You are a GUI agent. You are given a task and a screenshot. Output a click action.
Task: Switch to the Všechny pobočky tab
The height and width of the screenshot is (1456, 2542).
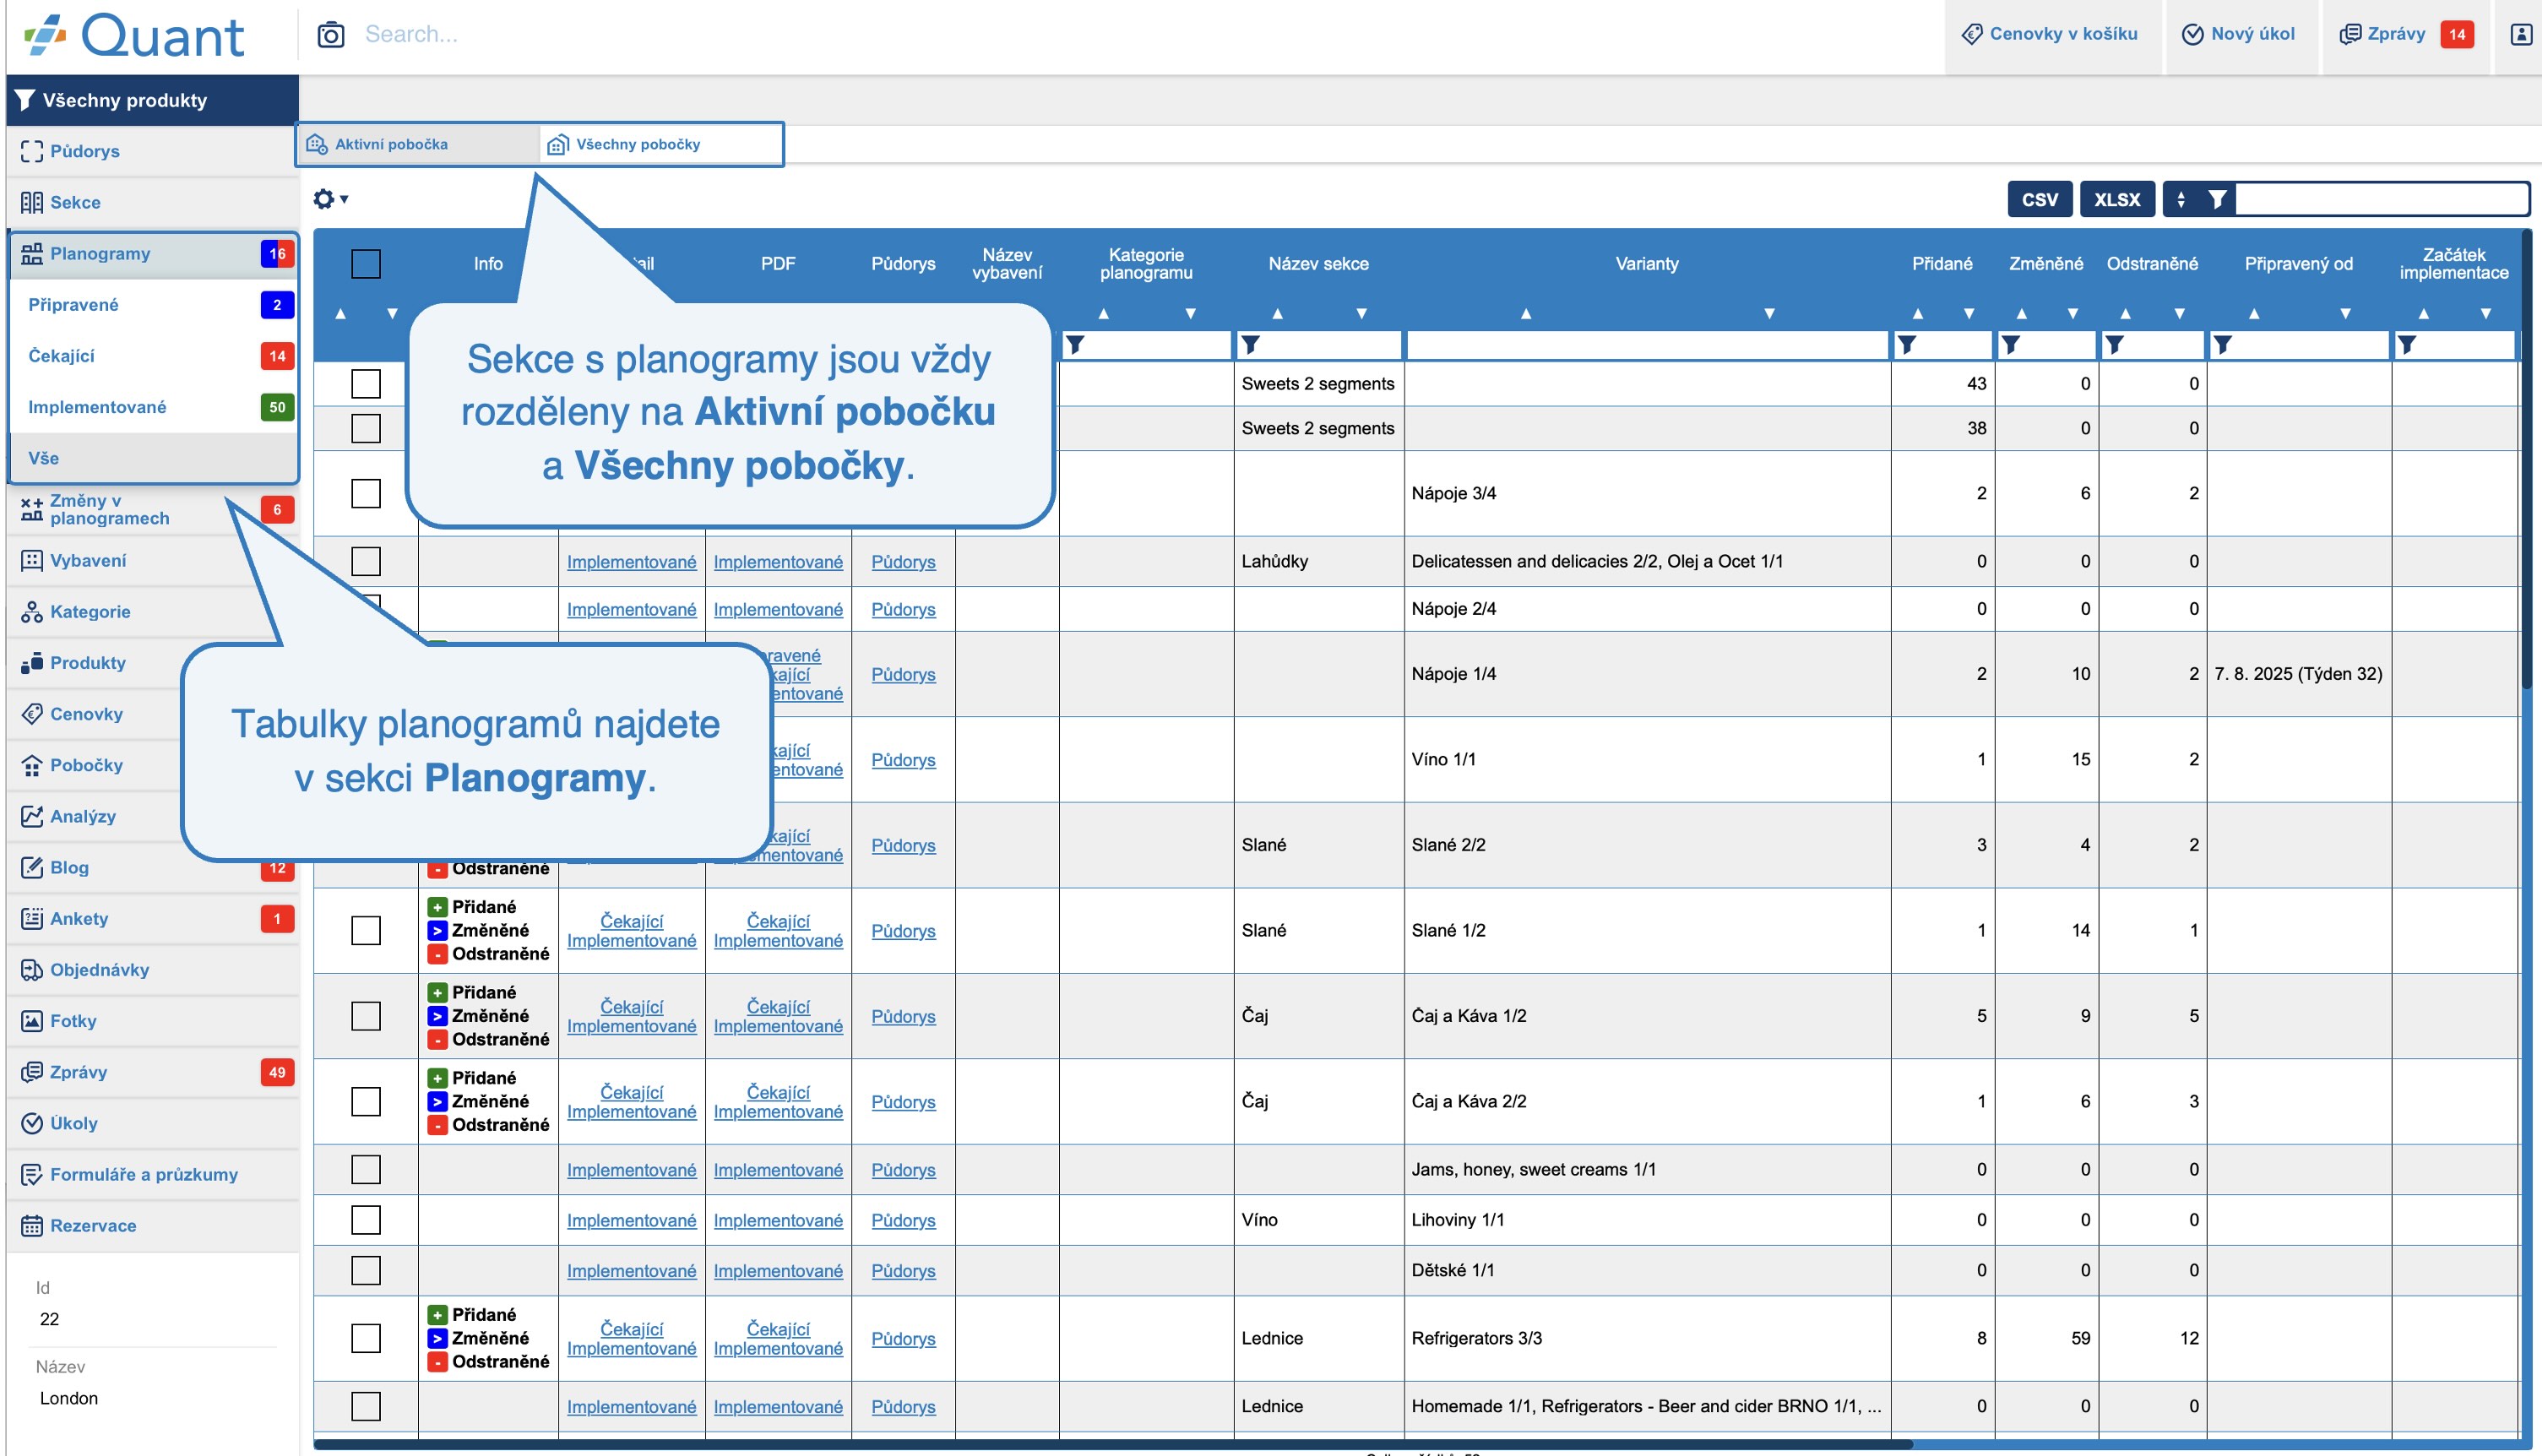(x=660, y=144)
